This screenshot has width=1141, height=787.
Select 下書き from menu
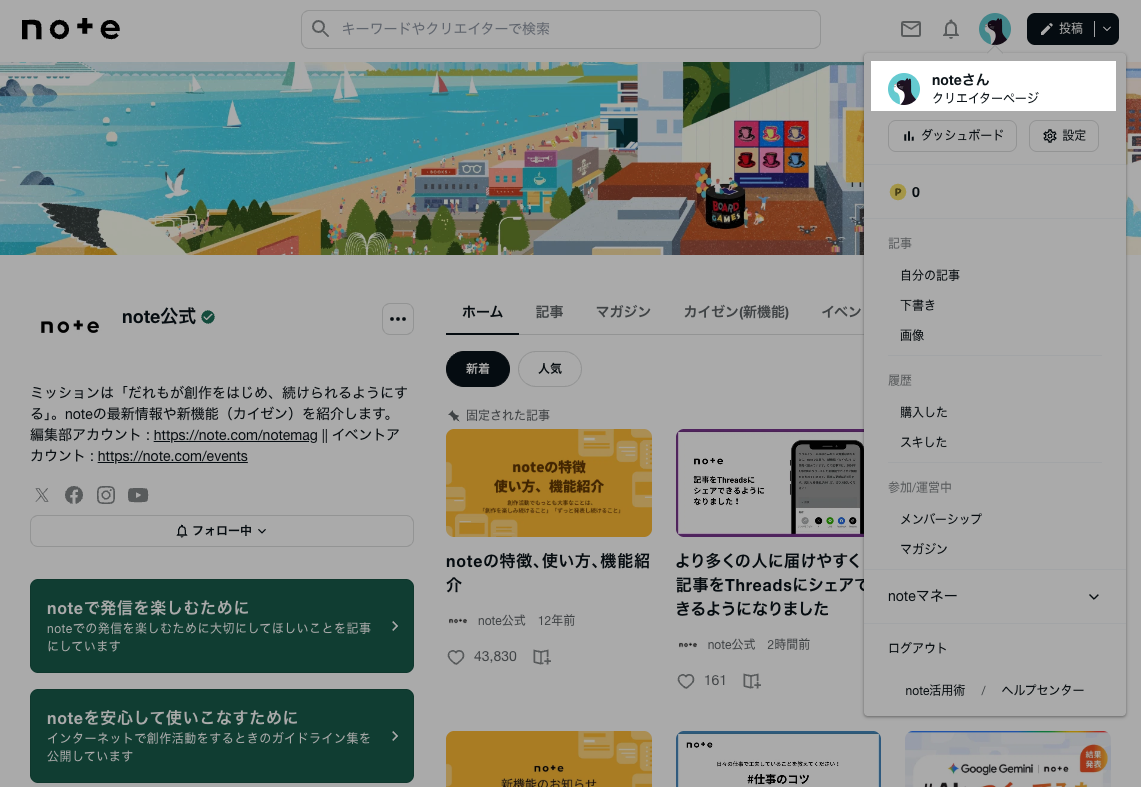pyautogui.click(x=918, y=305)
